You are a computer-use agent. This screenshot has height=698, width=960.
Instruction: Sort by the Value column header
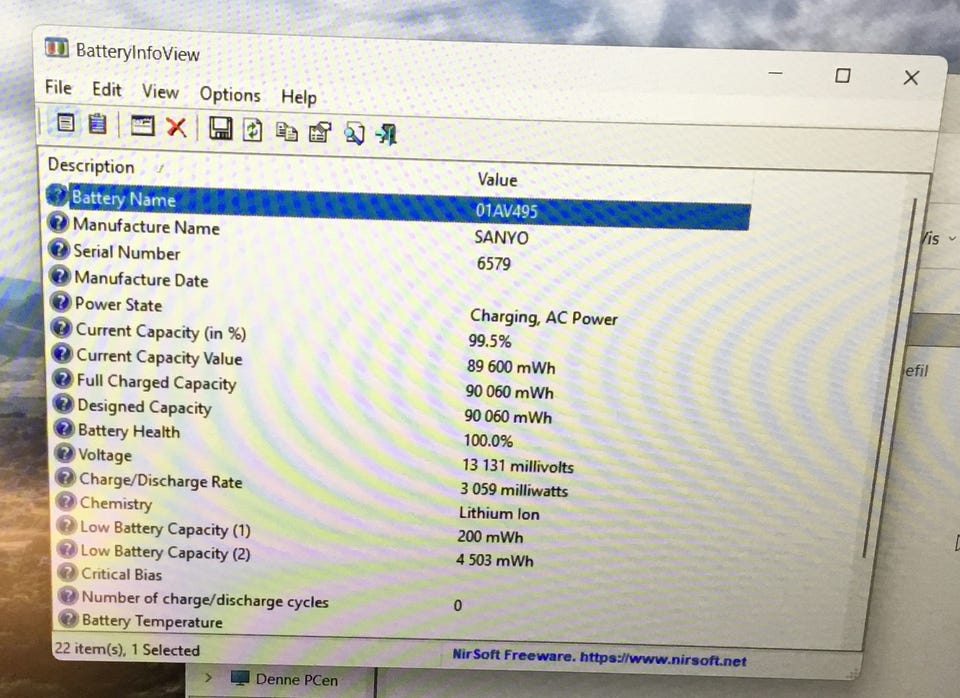coord(497,179)
